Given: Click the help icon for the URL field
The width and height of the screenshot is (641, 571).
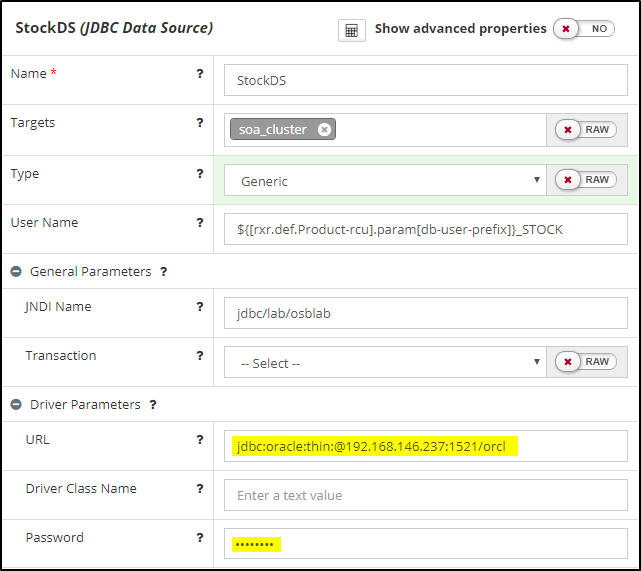Looking at the screenshot, I should pyautogui.click(x=200, y=440).
